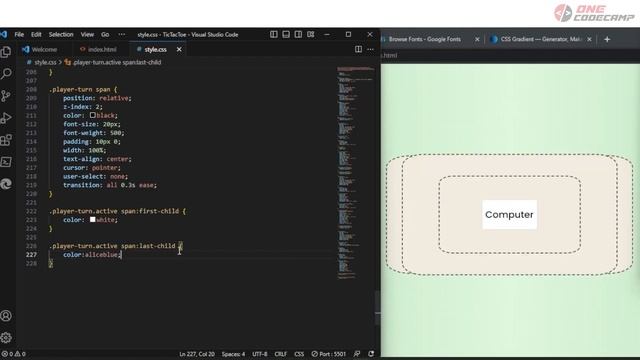Open the File menu
This screenshot has width=640, height=360.
click(x=19, y=35)
